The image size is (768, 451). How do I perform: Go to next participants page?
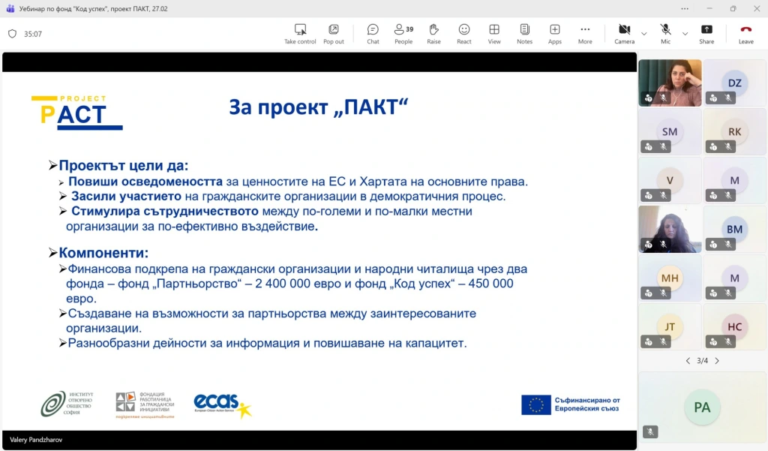coord(717,361)
